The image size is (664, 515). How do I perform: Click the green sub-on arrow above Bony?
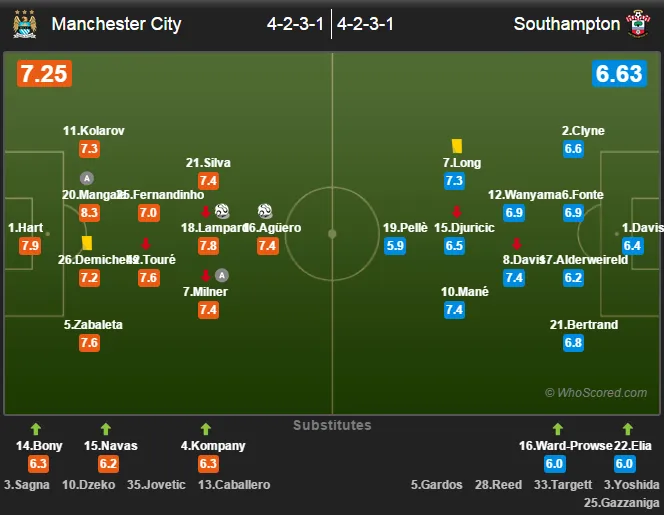[x=36, y=429]
